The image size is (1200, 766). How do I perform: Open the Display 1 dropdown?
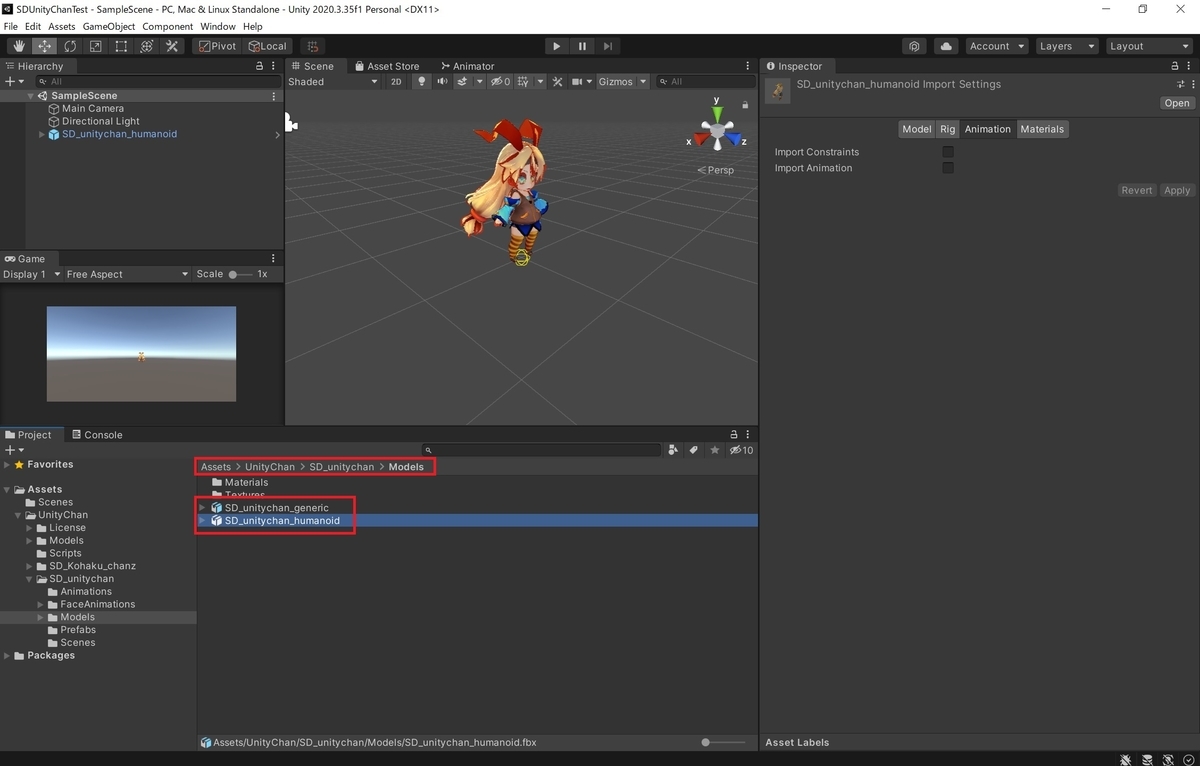32,274
